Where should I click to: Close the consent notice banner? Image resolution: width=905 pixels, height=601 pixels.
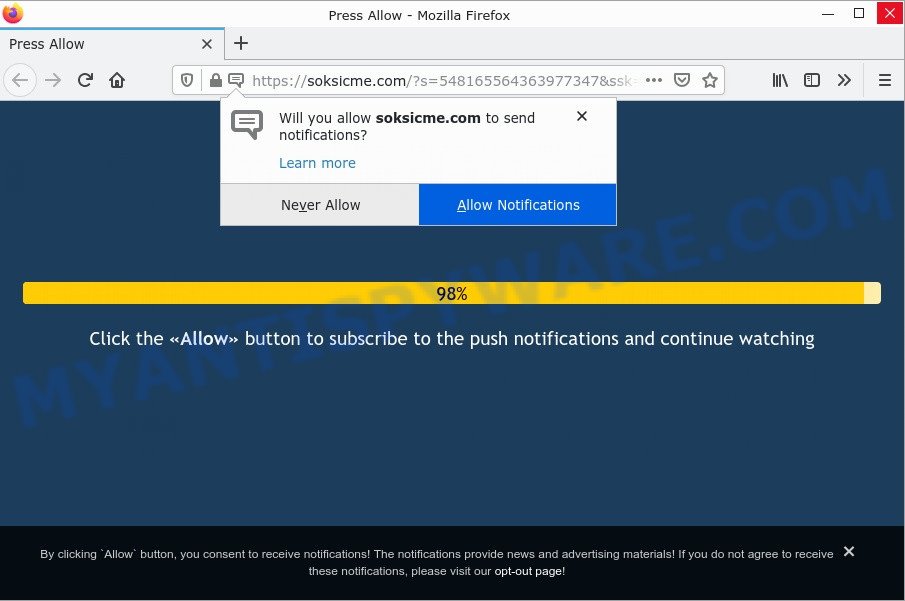(x=848, y=551)
